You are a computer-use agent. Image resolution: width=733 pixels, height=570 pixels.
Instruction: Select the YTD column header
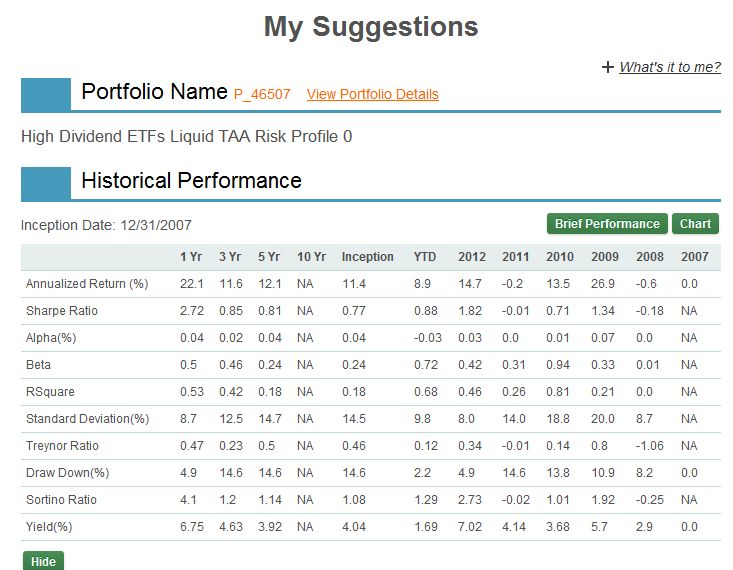point(424,257)
